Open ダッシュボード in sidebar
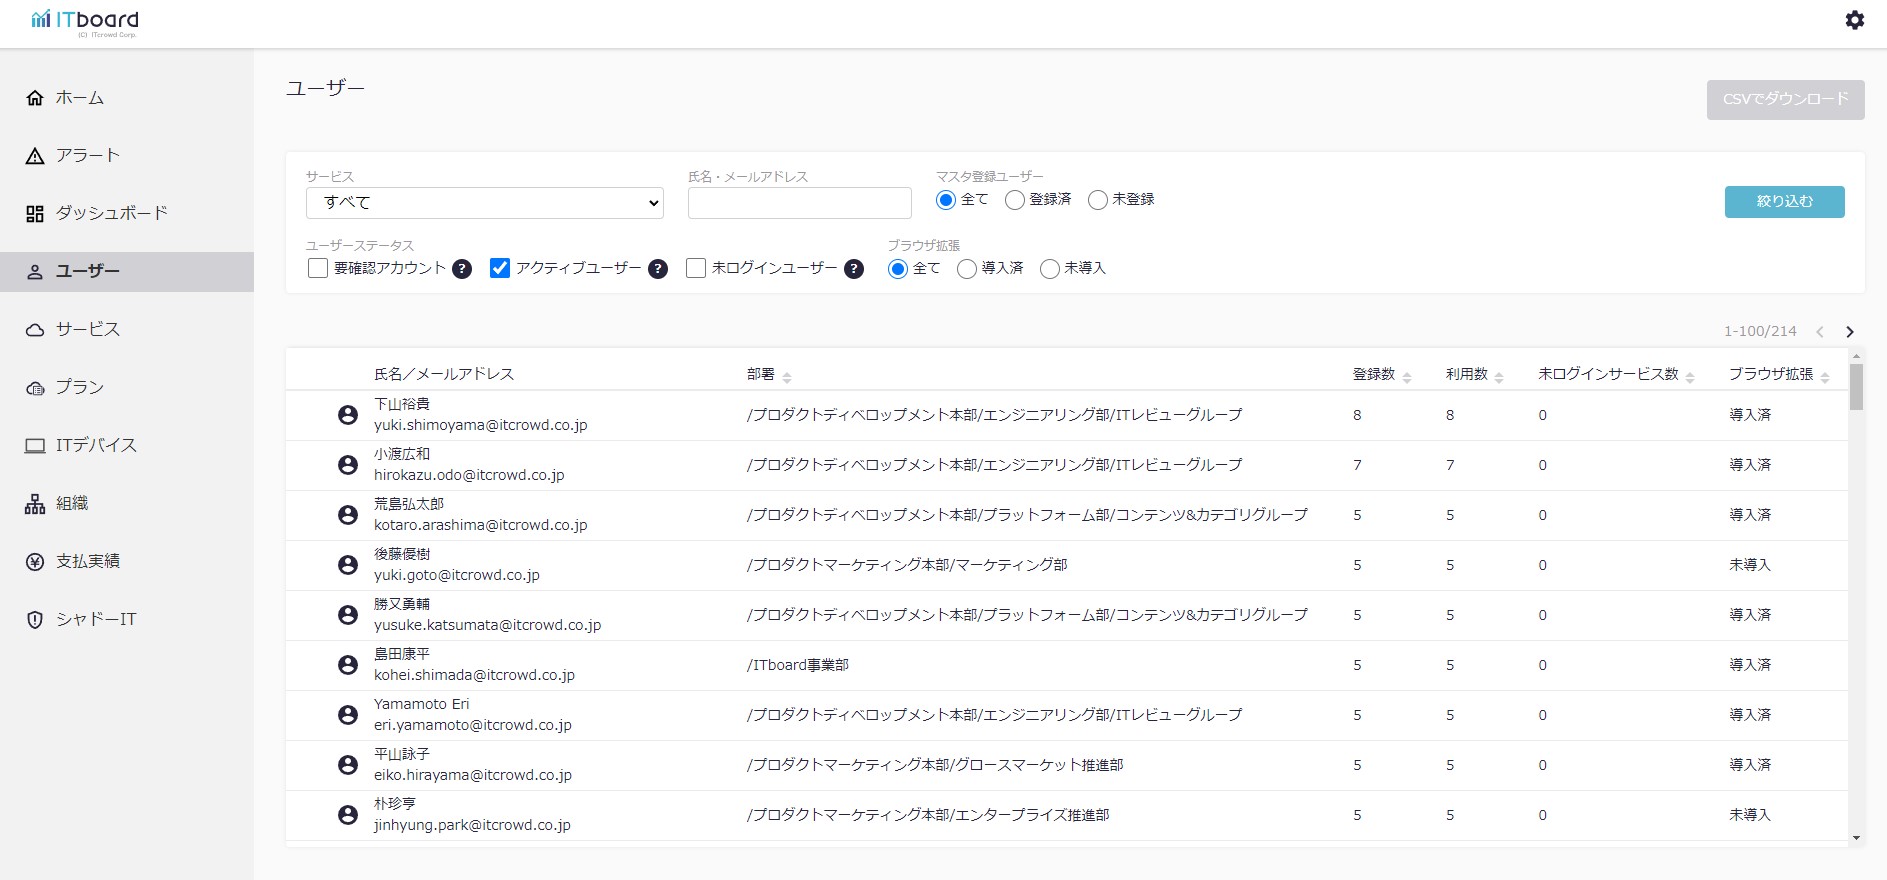Image resolution: width=1887 pixels, height=880 pixels. (127, 214)
